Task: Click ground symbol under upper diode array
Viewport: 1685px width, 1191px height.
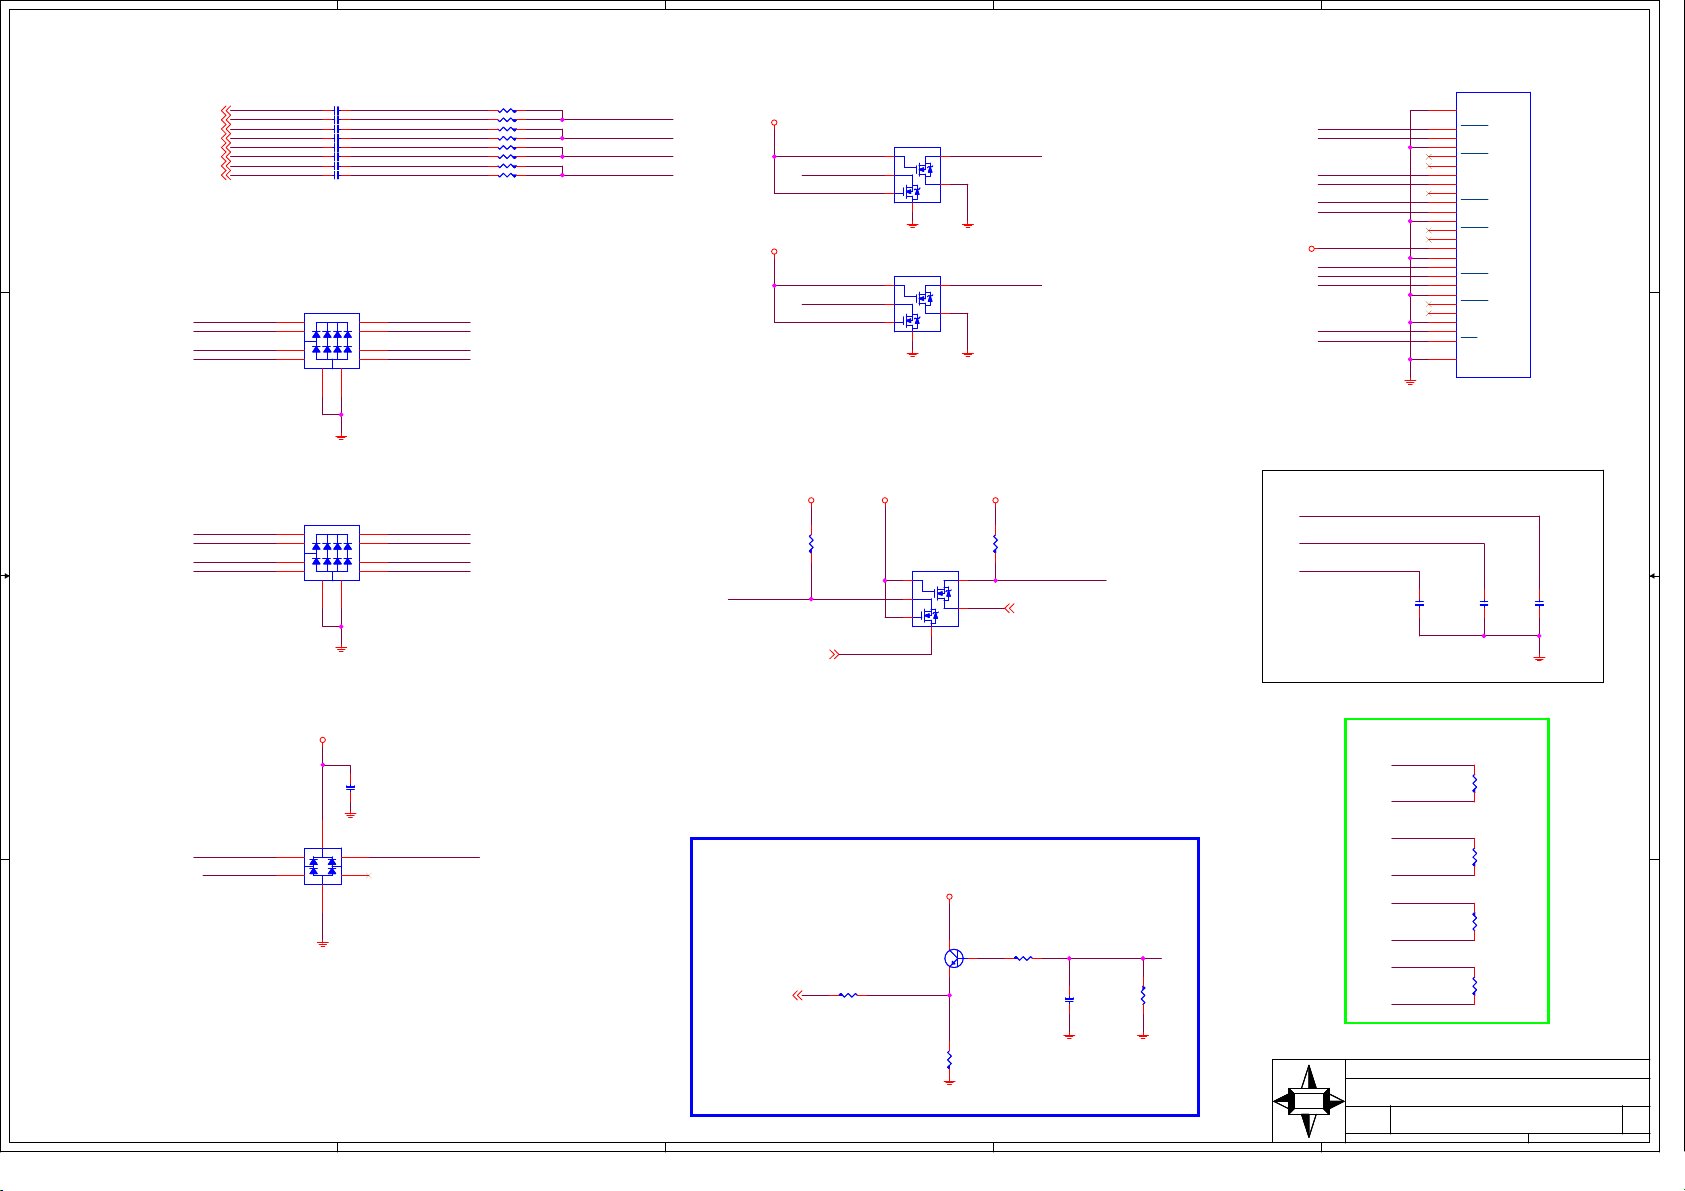Action: click(341, 436)
